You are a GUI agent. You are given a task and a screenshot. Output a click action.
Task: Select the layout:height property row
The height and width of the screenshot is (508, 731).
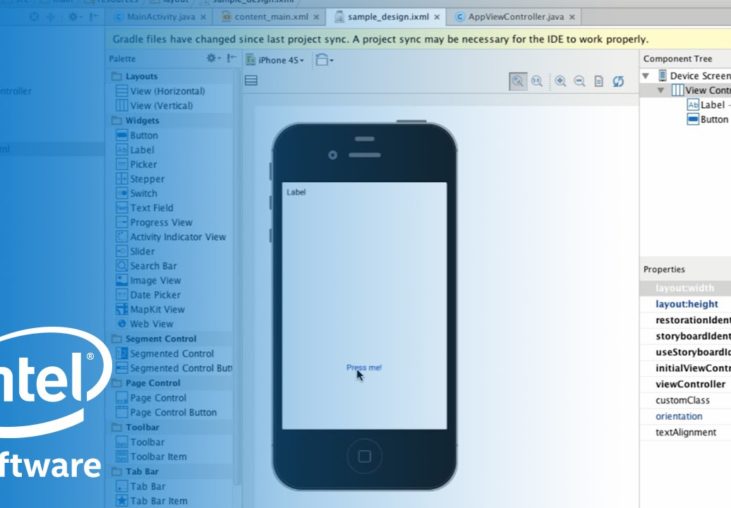[x=686, y=304]
